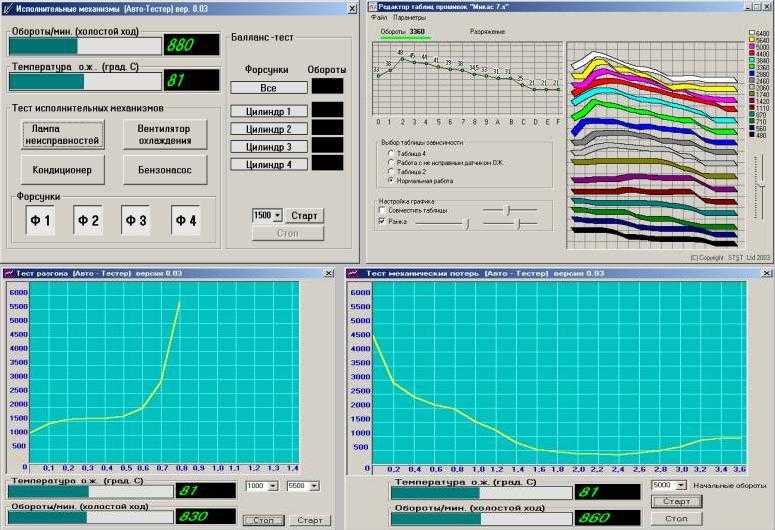The width and height of the screenshot is (775, 530).
Task: Choose Таблица 2 radio button
Action: tap(391, 172)
